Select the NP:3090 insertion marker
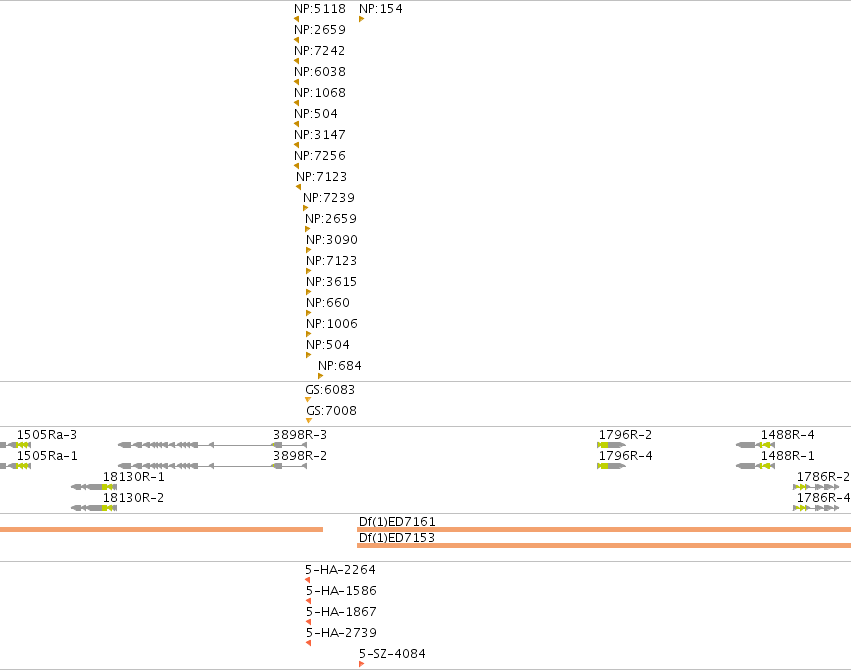Image resolution: width=851 pixels, height=670 pixels. coord(308,250)
